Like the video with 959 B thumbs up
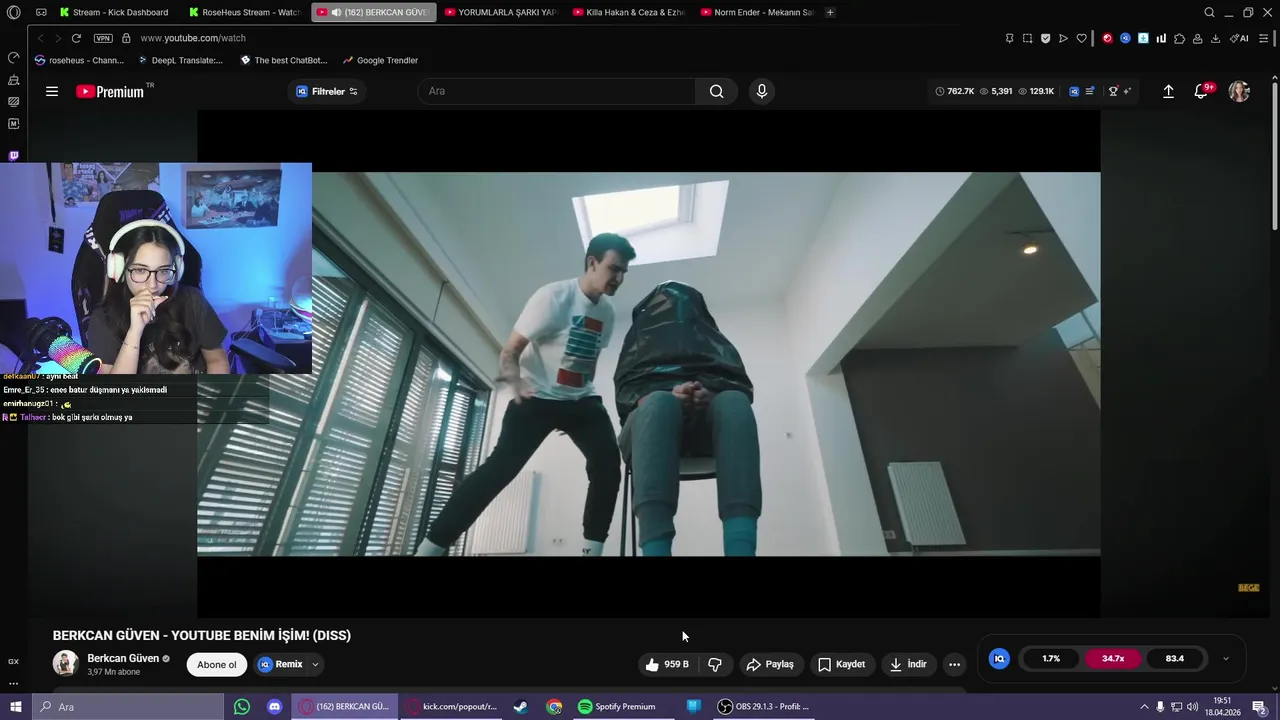 [x=667, y=664]
